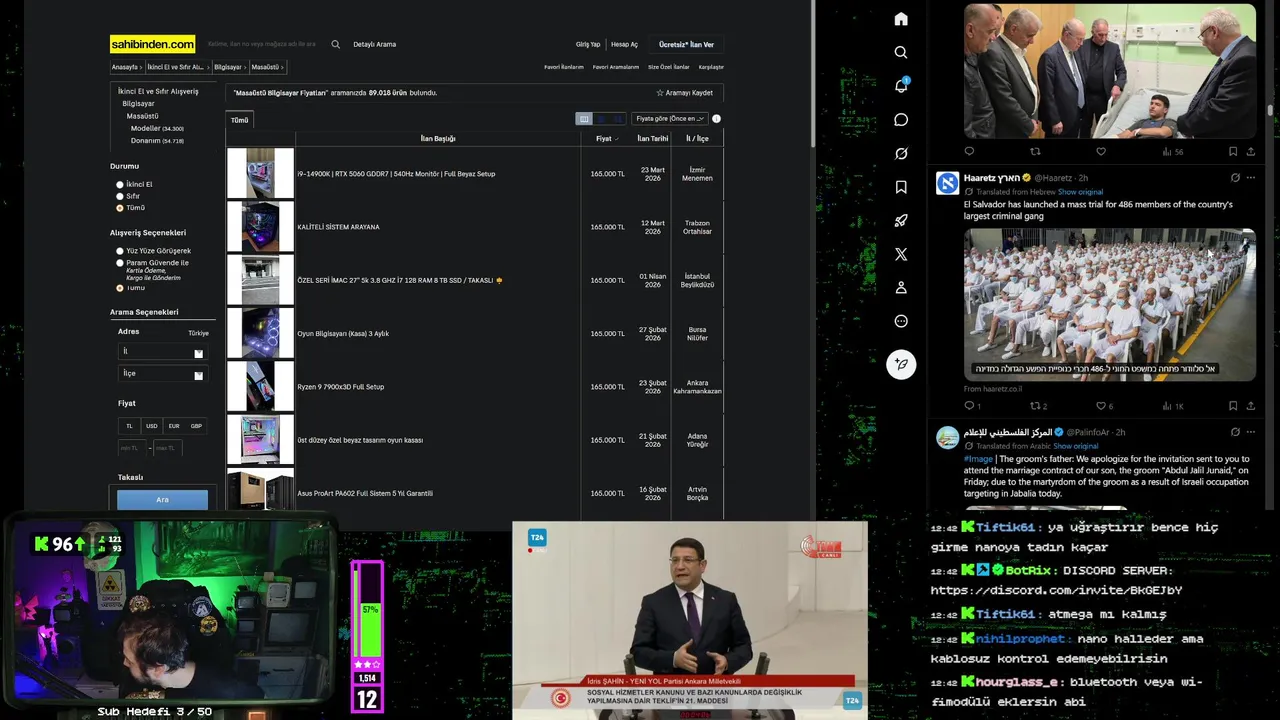This screenshot has width=1280, height=720.
Task: Select Tümü radio under Durumu
Action: coord(120,208)
